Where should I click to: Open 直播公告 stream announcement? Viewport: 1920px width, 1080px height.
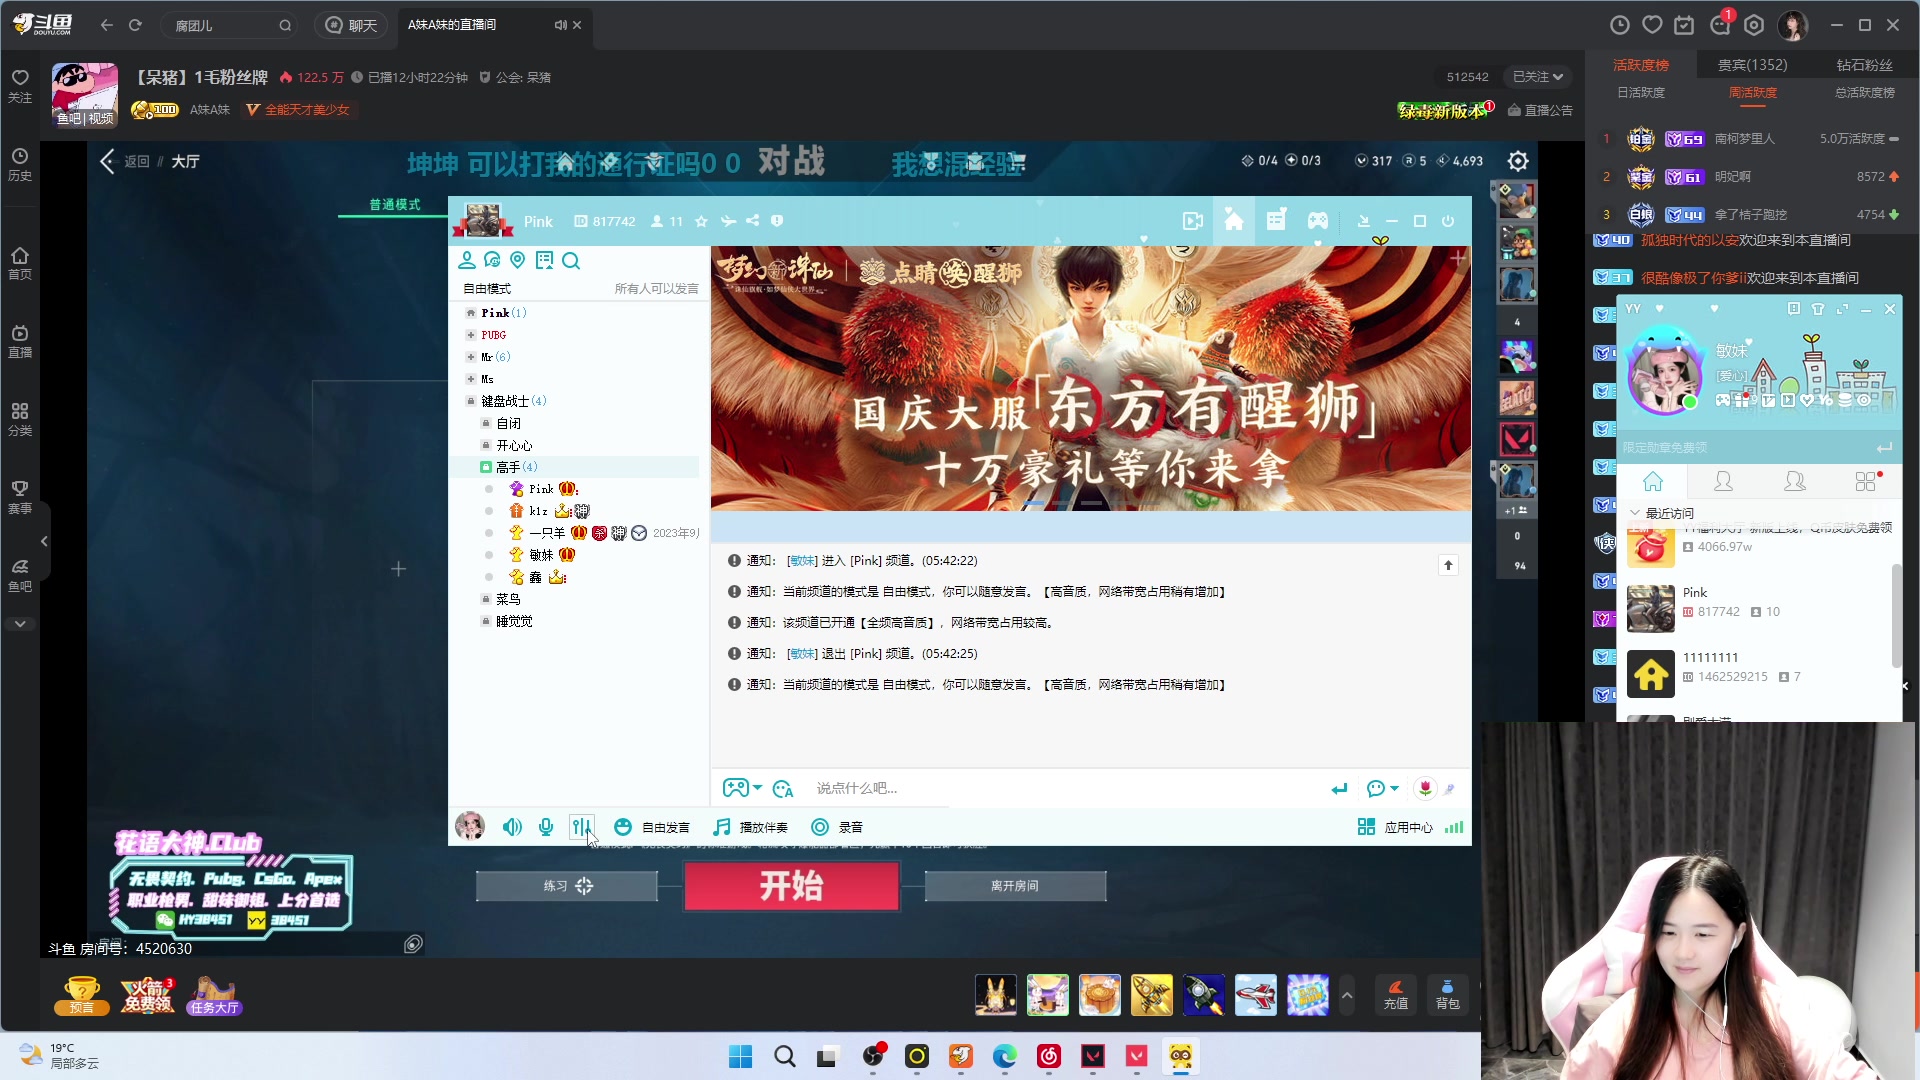[x=1540, y=110]
